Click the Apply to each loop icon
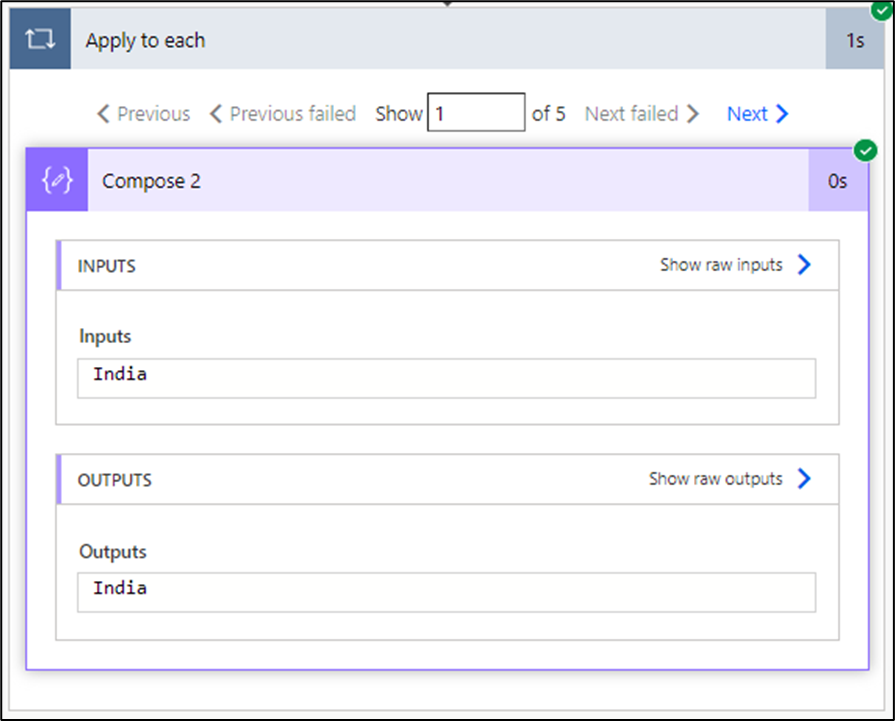The height and width of the screenshot is (721, 895). click(40, 41)
